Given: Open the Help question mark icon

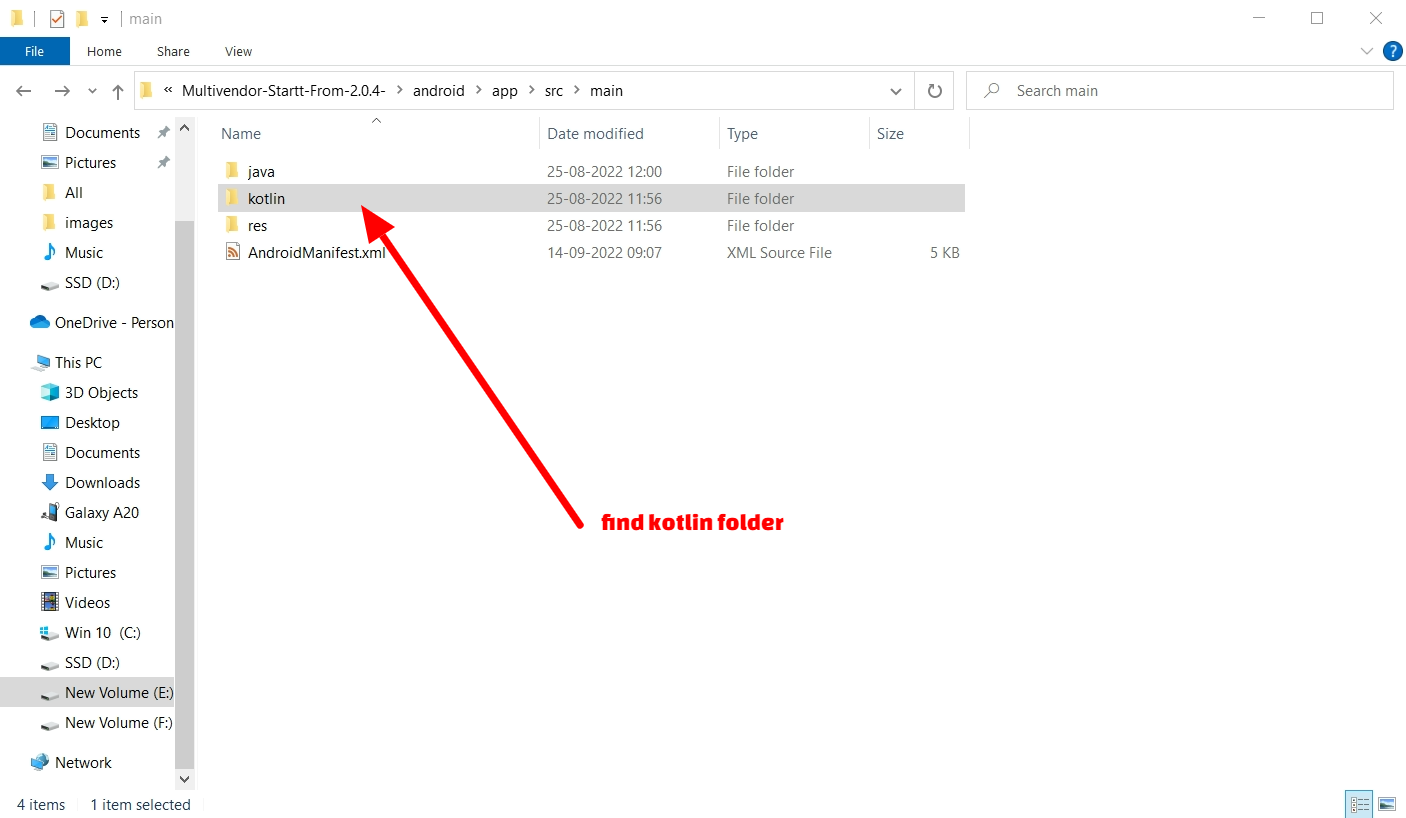Looking at the screenshot, I should (1392, 51).
